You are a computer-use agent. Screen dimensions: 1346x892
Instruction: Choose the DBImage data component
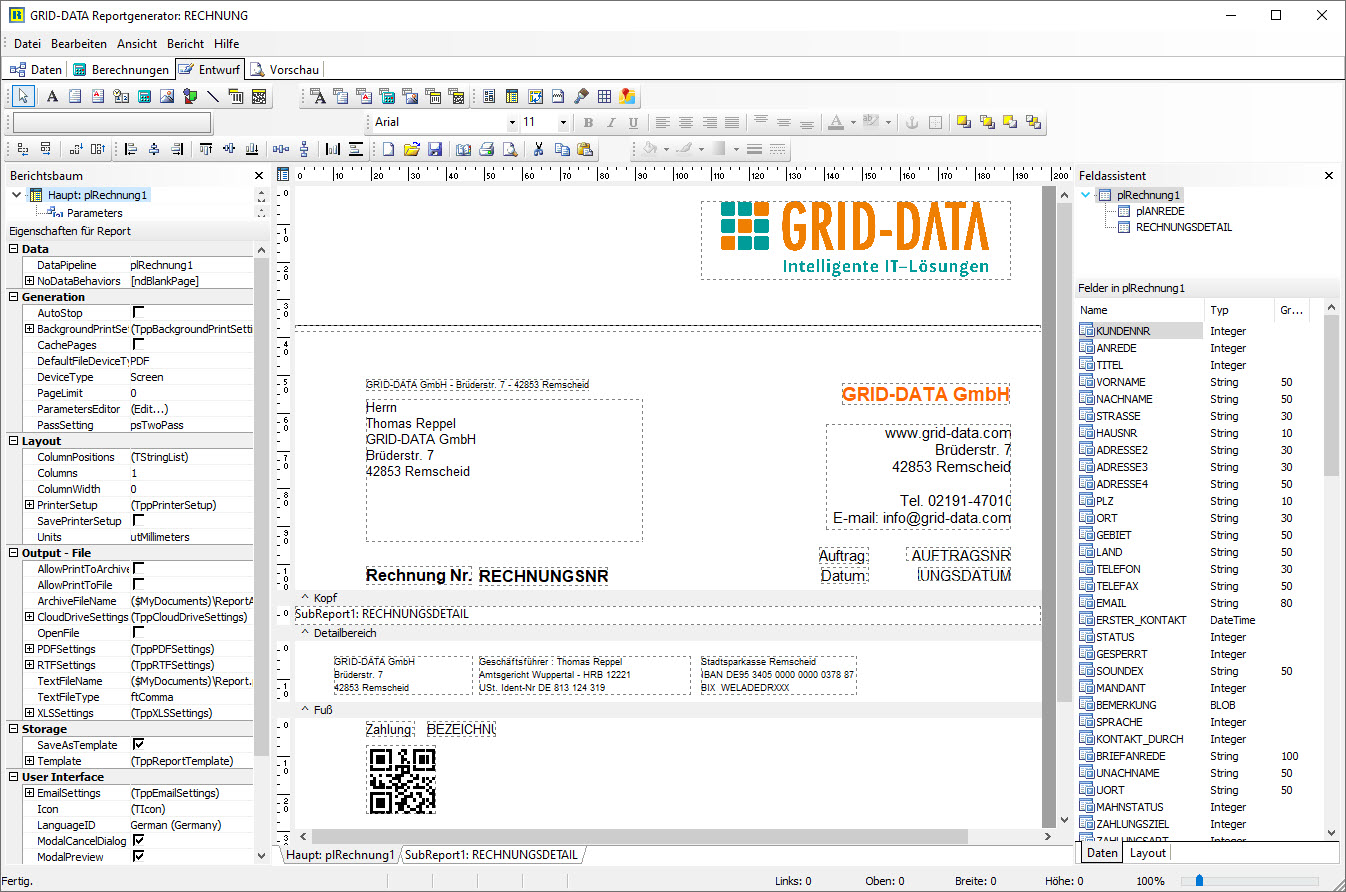410,96
